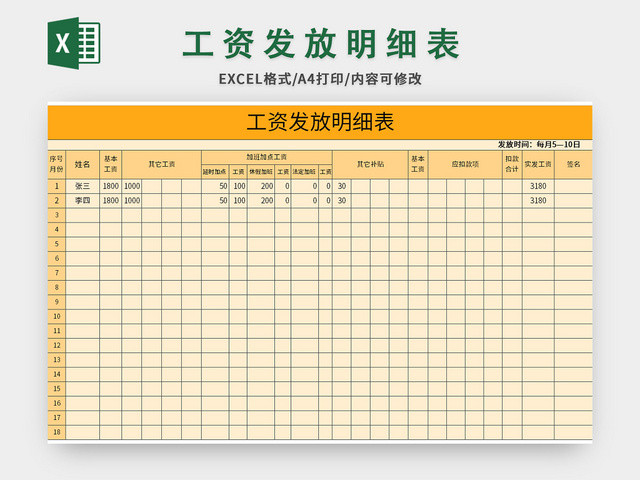
Task: Click the 100 value in 李四's row
Action: click(238, 200)
